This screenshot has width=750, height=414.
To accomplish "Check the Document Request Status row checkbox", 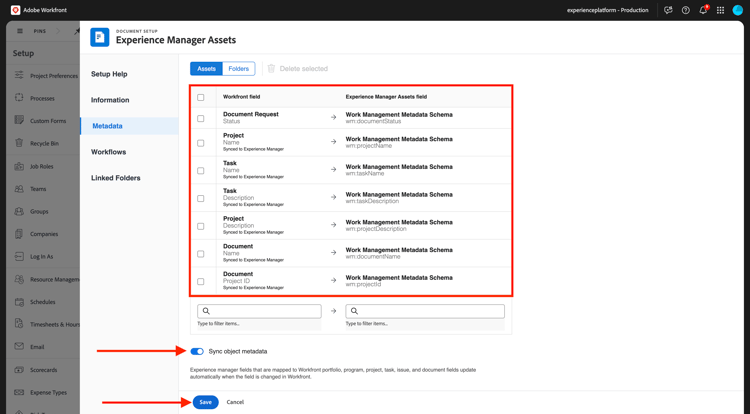I will click(x=200, y=118).
